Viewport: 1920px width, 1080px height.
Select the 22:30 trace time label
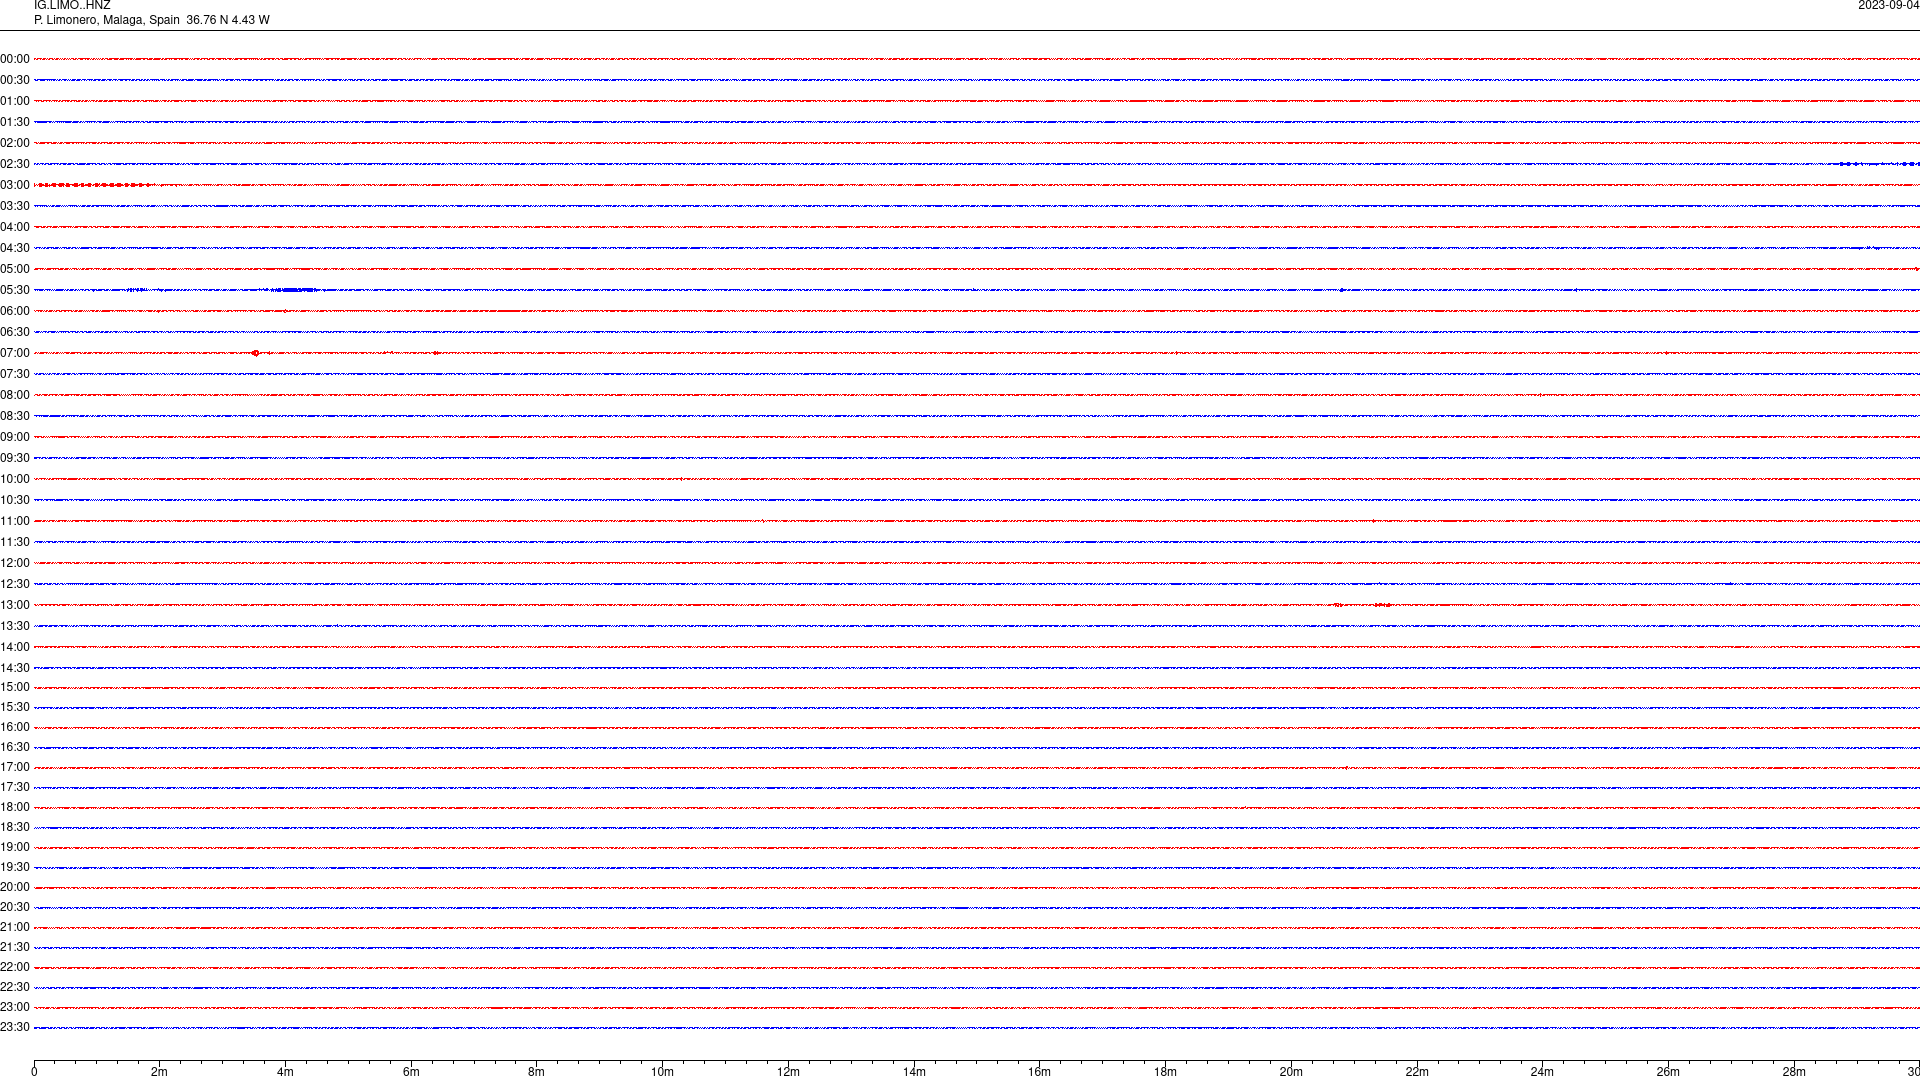click(15, 987)
